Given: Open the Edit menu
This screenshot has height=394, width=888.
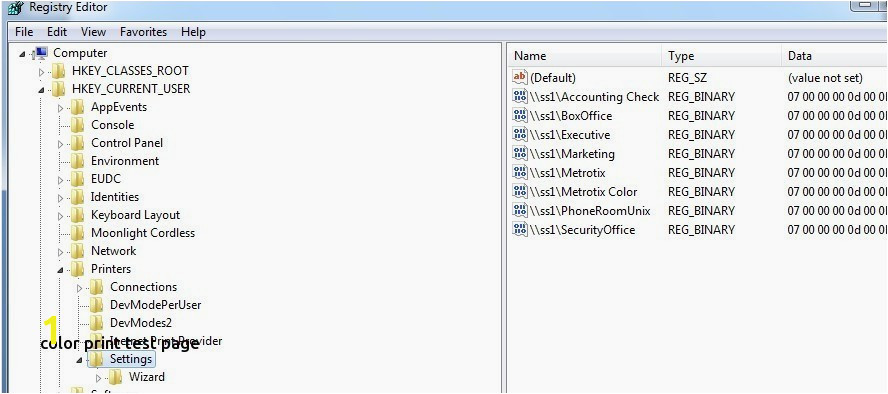Looking at the screenshot, I should click(57, 32).
